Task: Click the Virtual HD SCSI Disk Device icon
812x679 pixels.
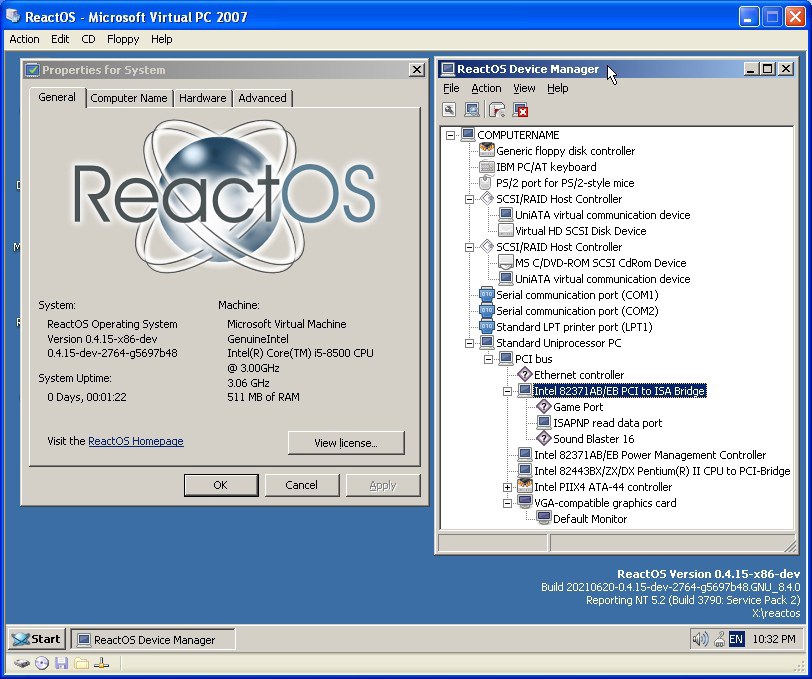Action: coord(505,230)
